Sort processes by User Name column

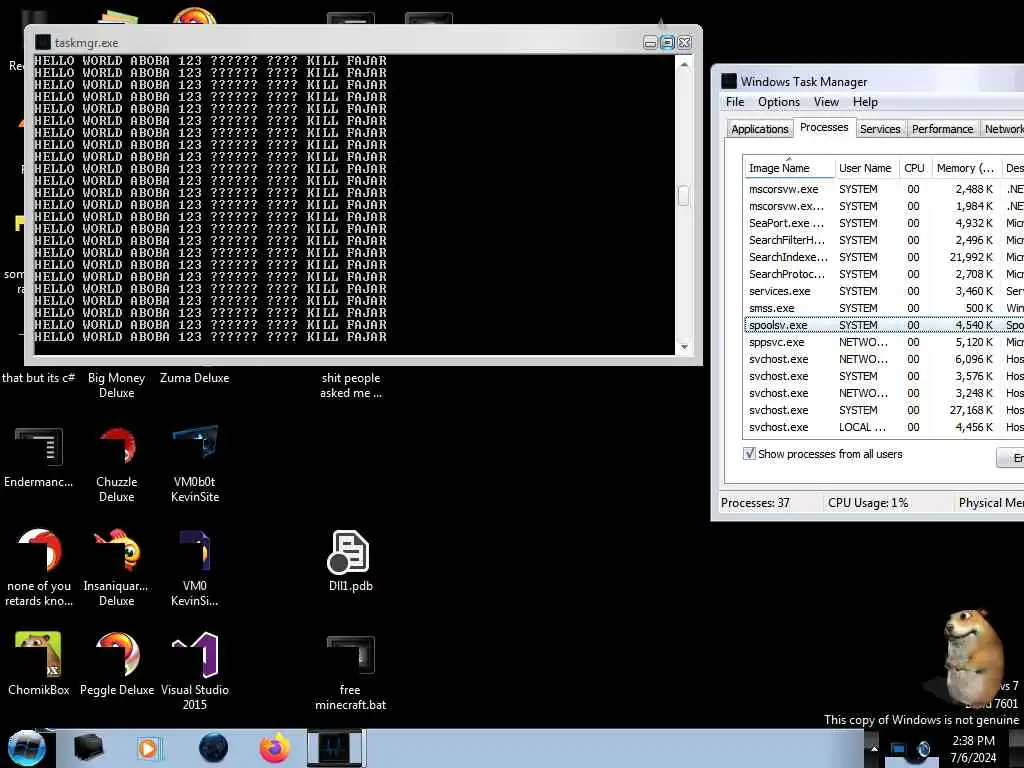pos(865,168)
